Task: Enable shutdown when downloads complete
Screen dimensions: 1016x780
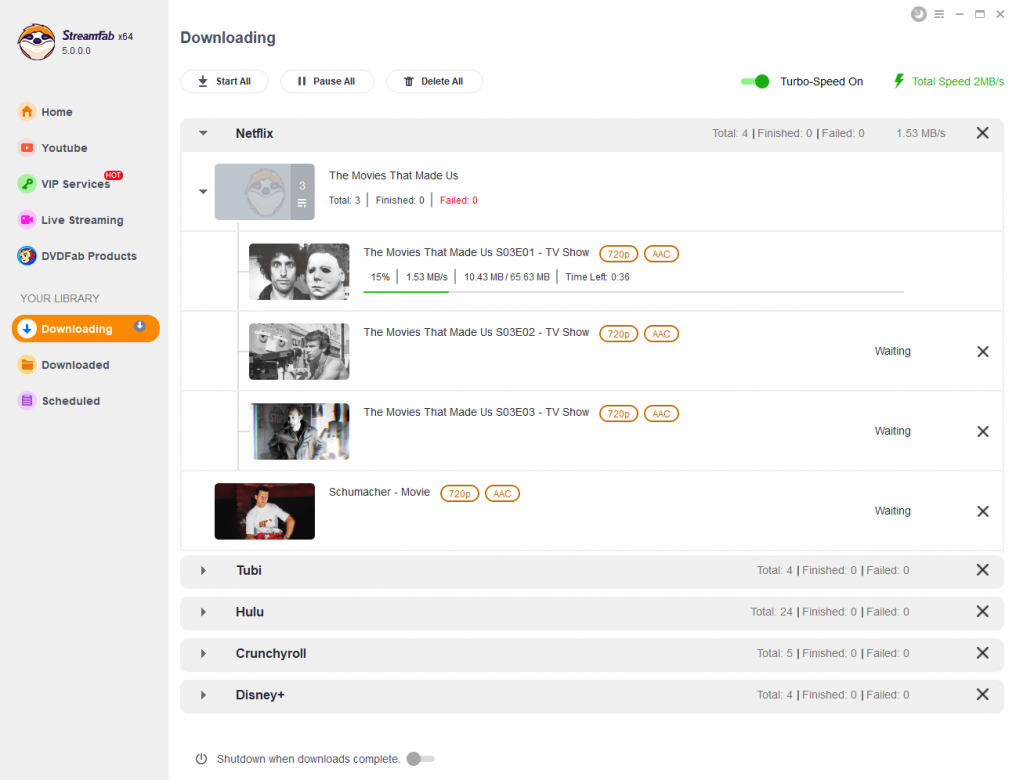Action: click(x=420, y=758)
